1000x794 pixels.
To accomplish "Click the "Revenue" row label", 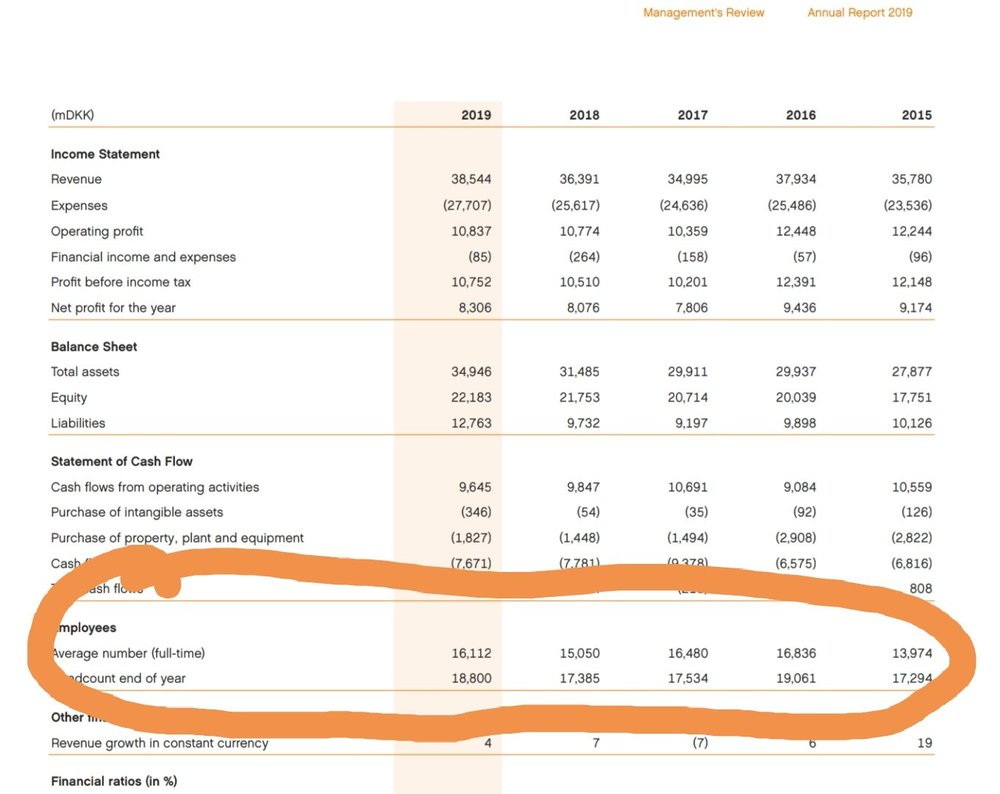I will (x=76, y=179).
